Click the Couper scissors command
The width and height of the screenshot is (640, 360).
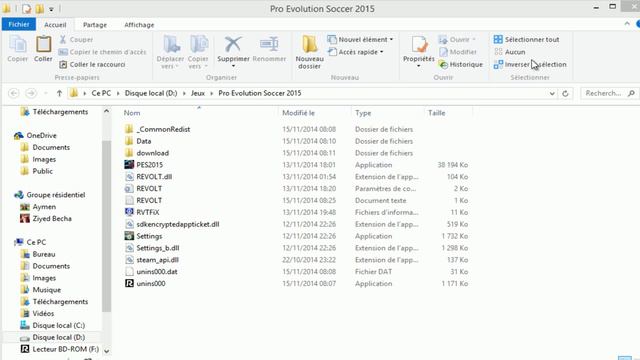click(76, 40)
